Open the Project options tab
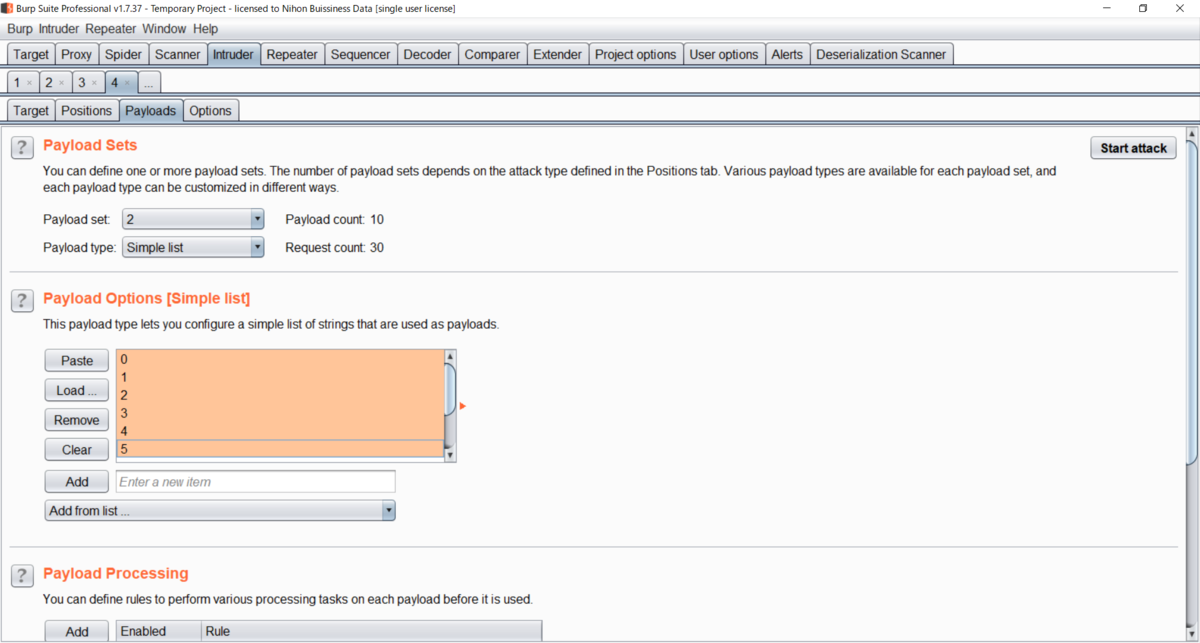 click(636, 54)
